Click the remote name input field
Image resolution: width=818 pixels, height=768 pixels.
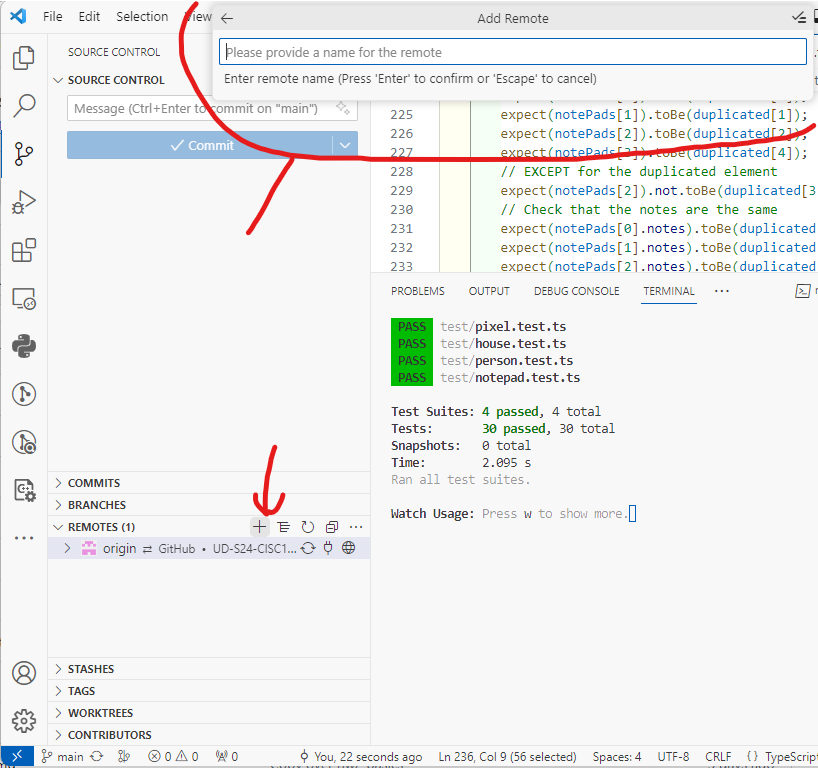[512, 52]
